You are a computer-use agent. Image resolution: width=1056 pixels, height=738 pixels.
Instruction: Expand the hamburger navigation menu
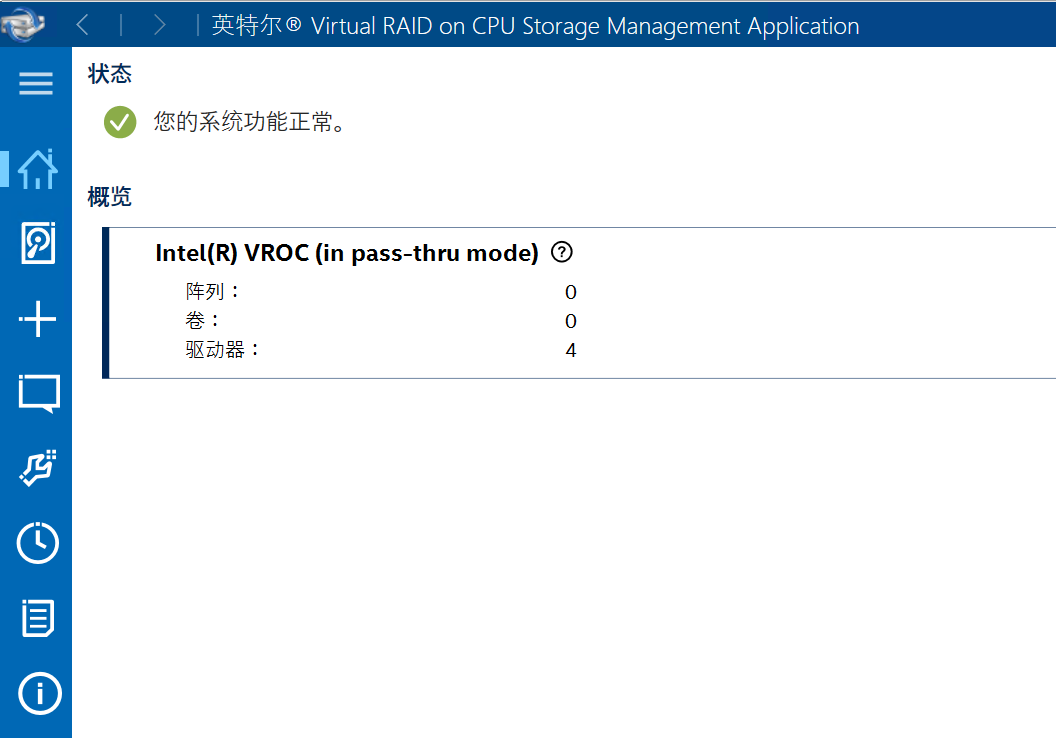36,83
